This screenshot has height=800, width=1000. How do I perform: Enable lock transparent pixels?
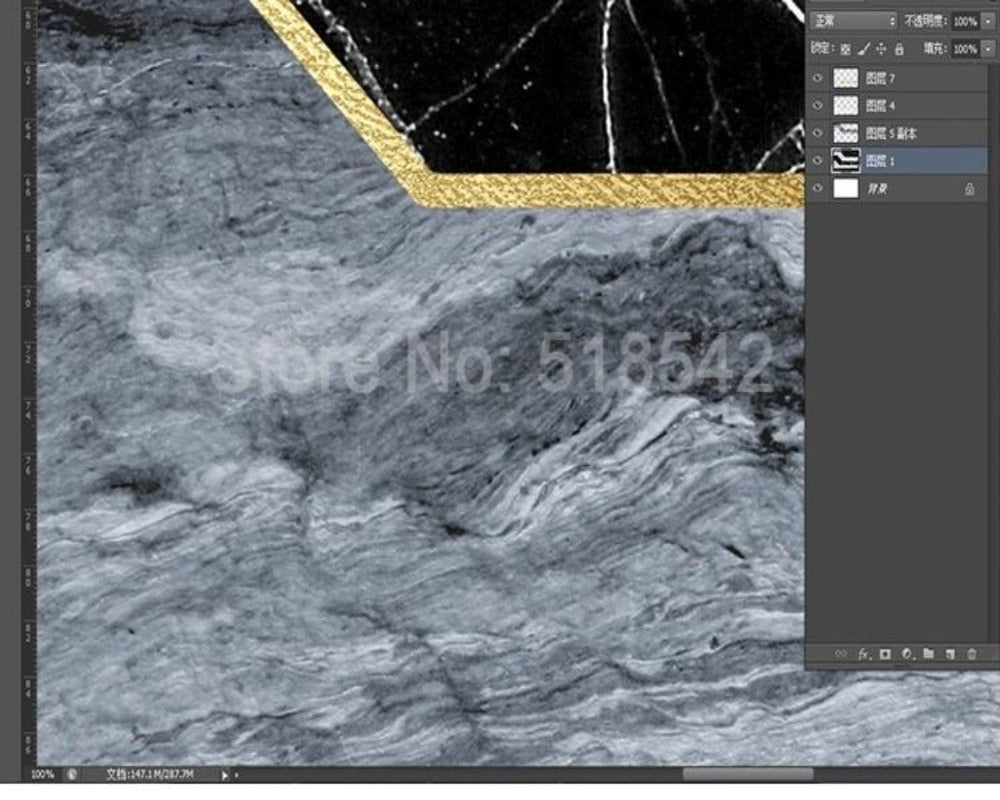[847, 48]
